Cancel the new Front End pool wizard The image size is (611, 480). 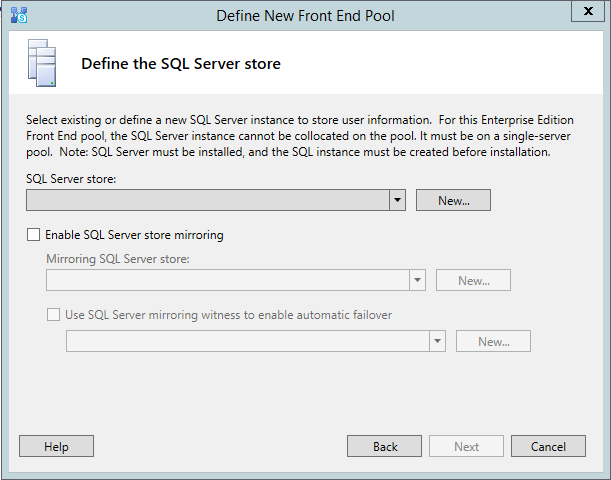pyautogui.click(x=548, y=446)
